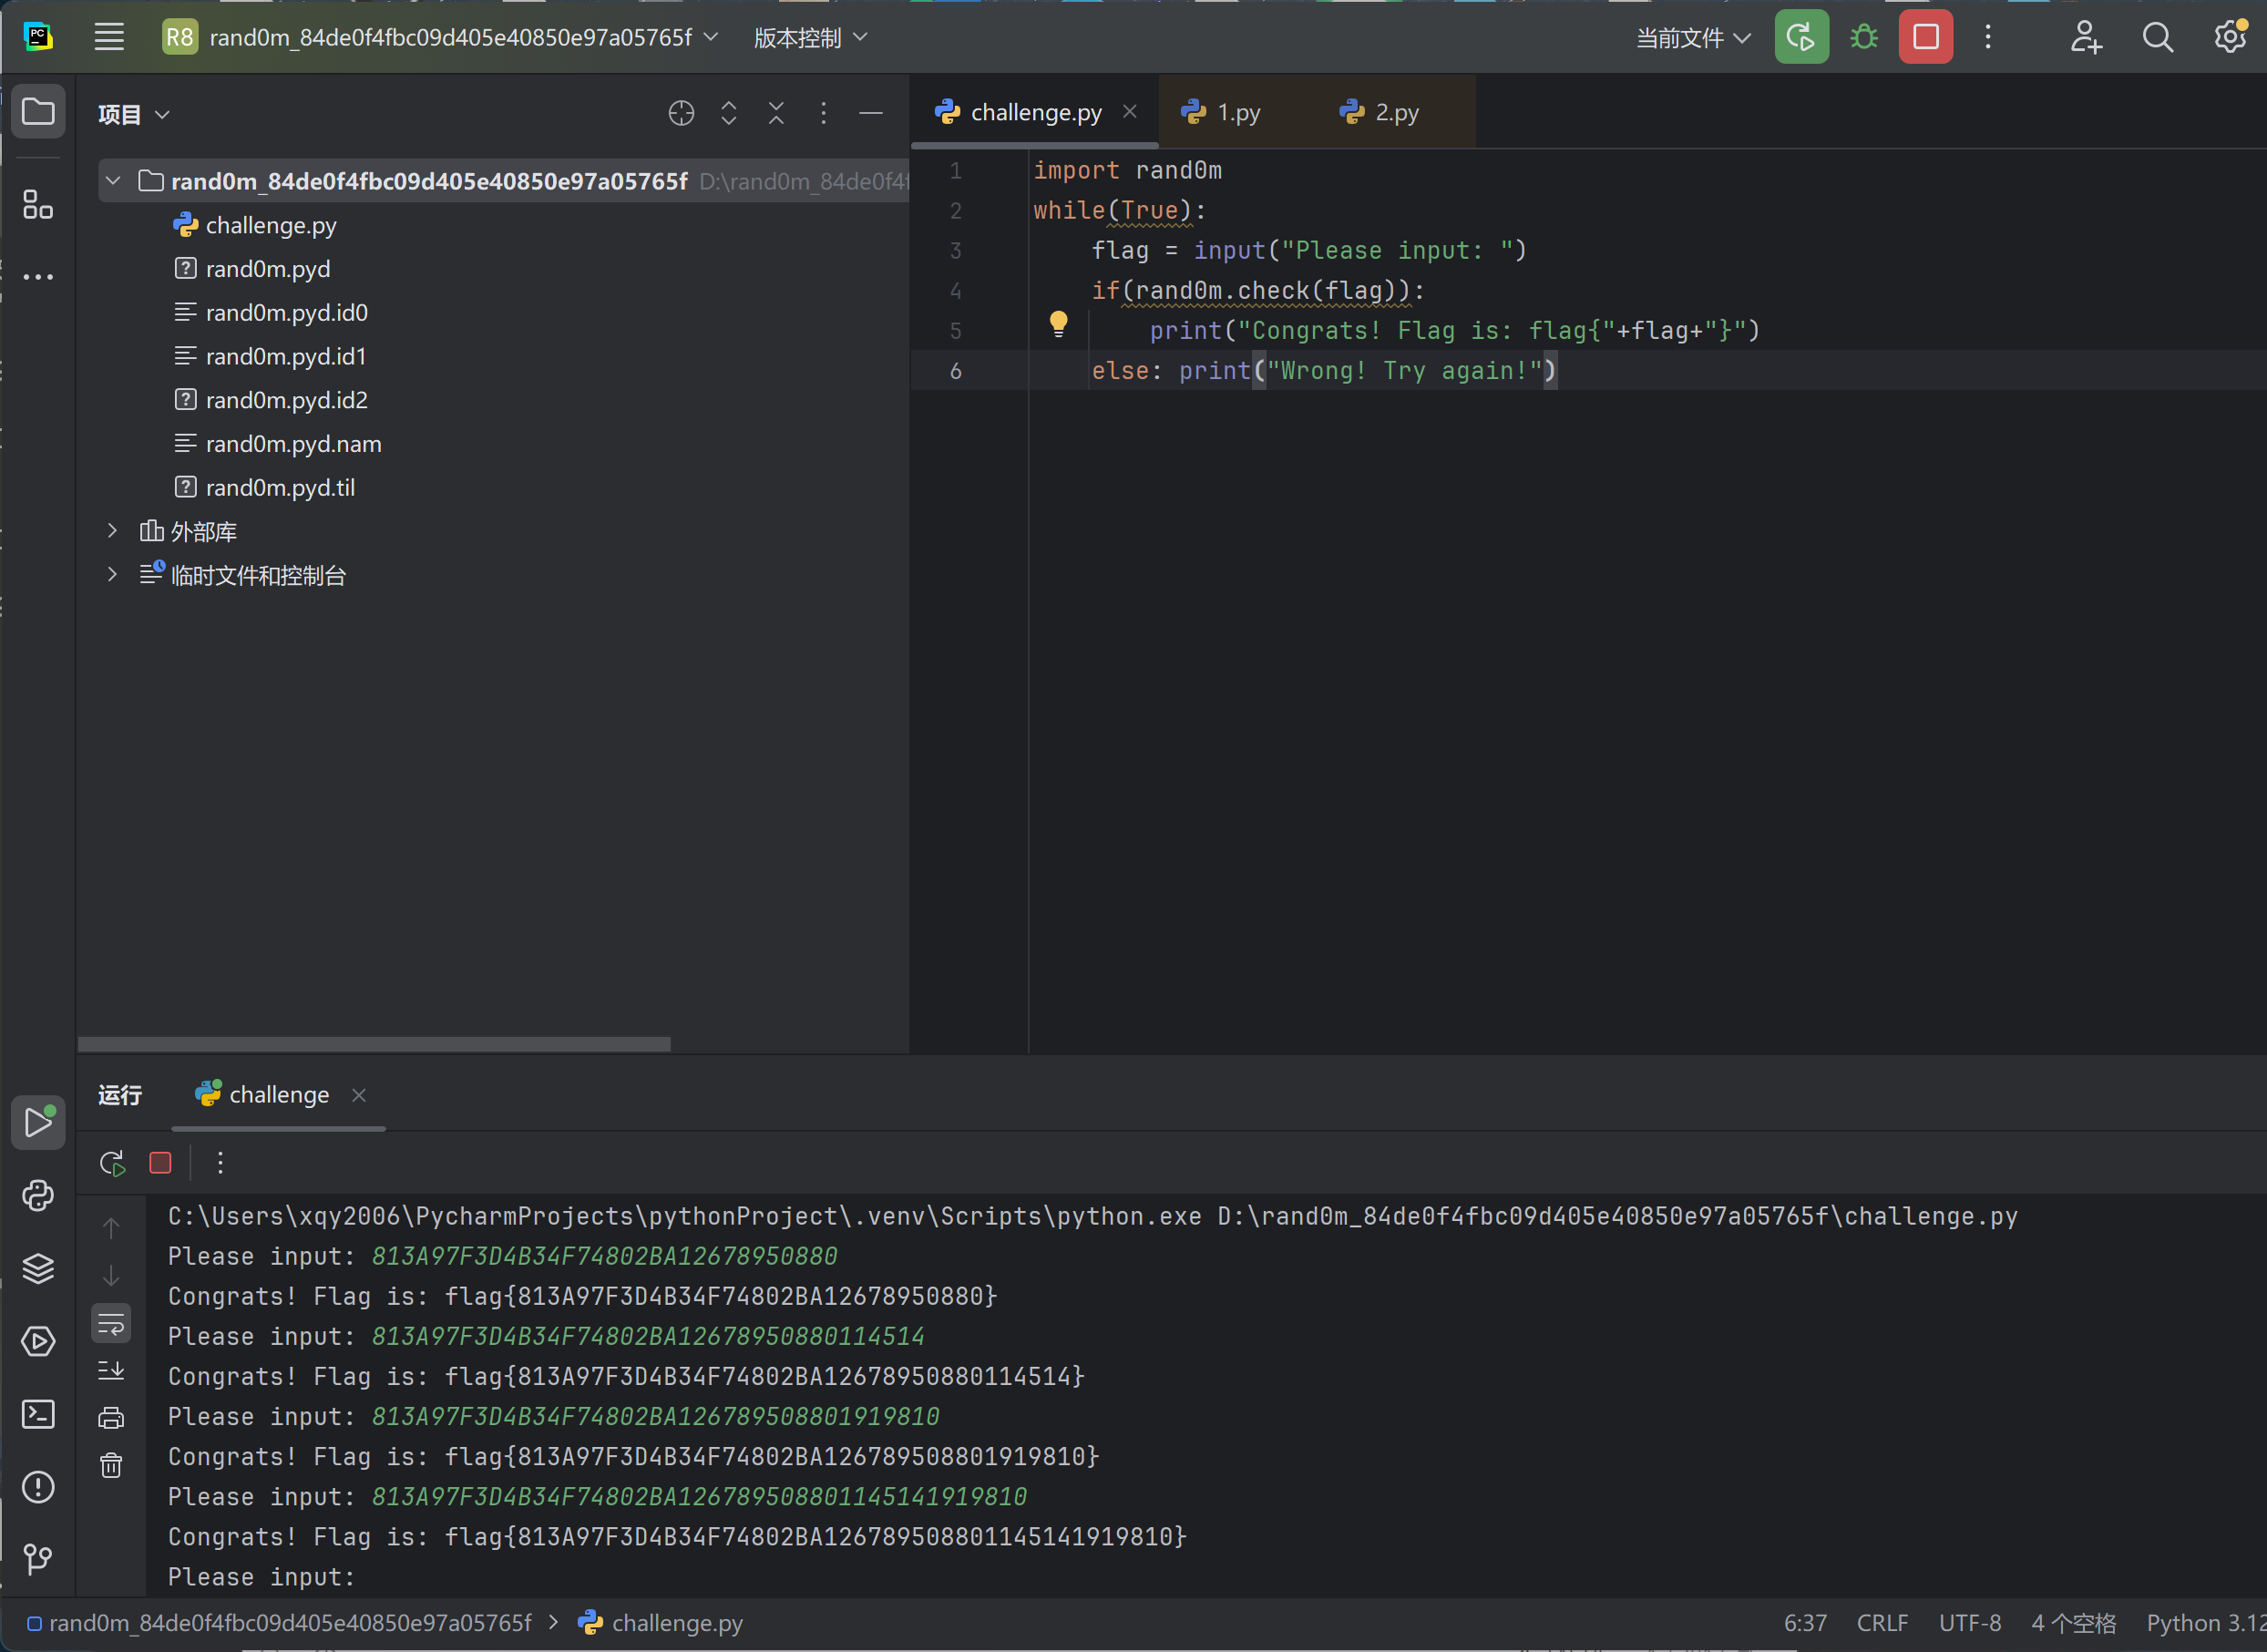Screen dimensions: 2267x1652
Task: Open the Terminal tool window
Action: pos(38,1414)
